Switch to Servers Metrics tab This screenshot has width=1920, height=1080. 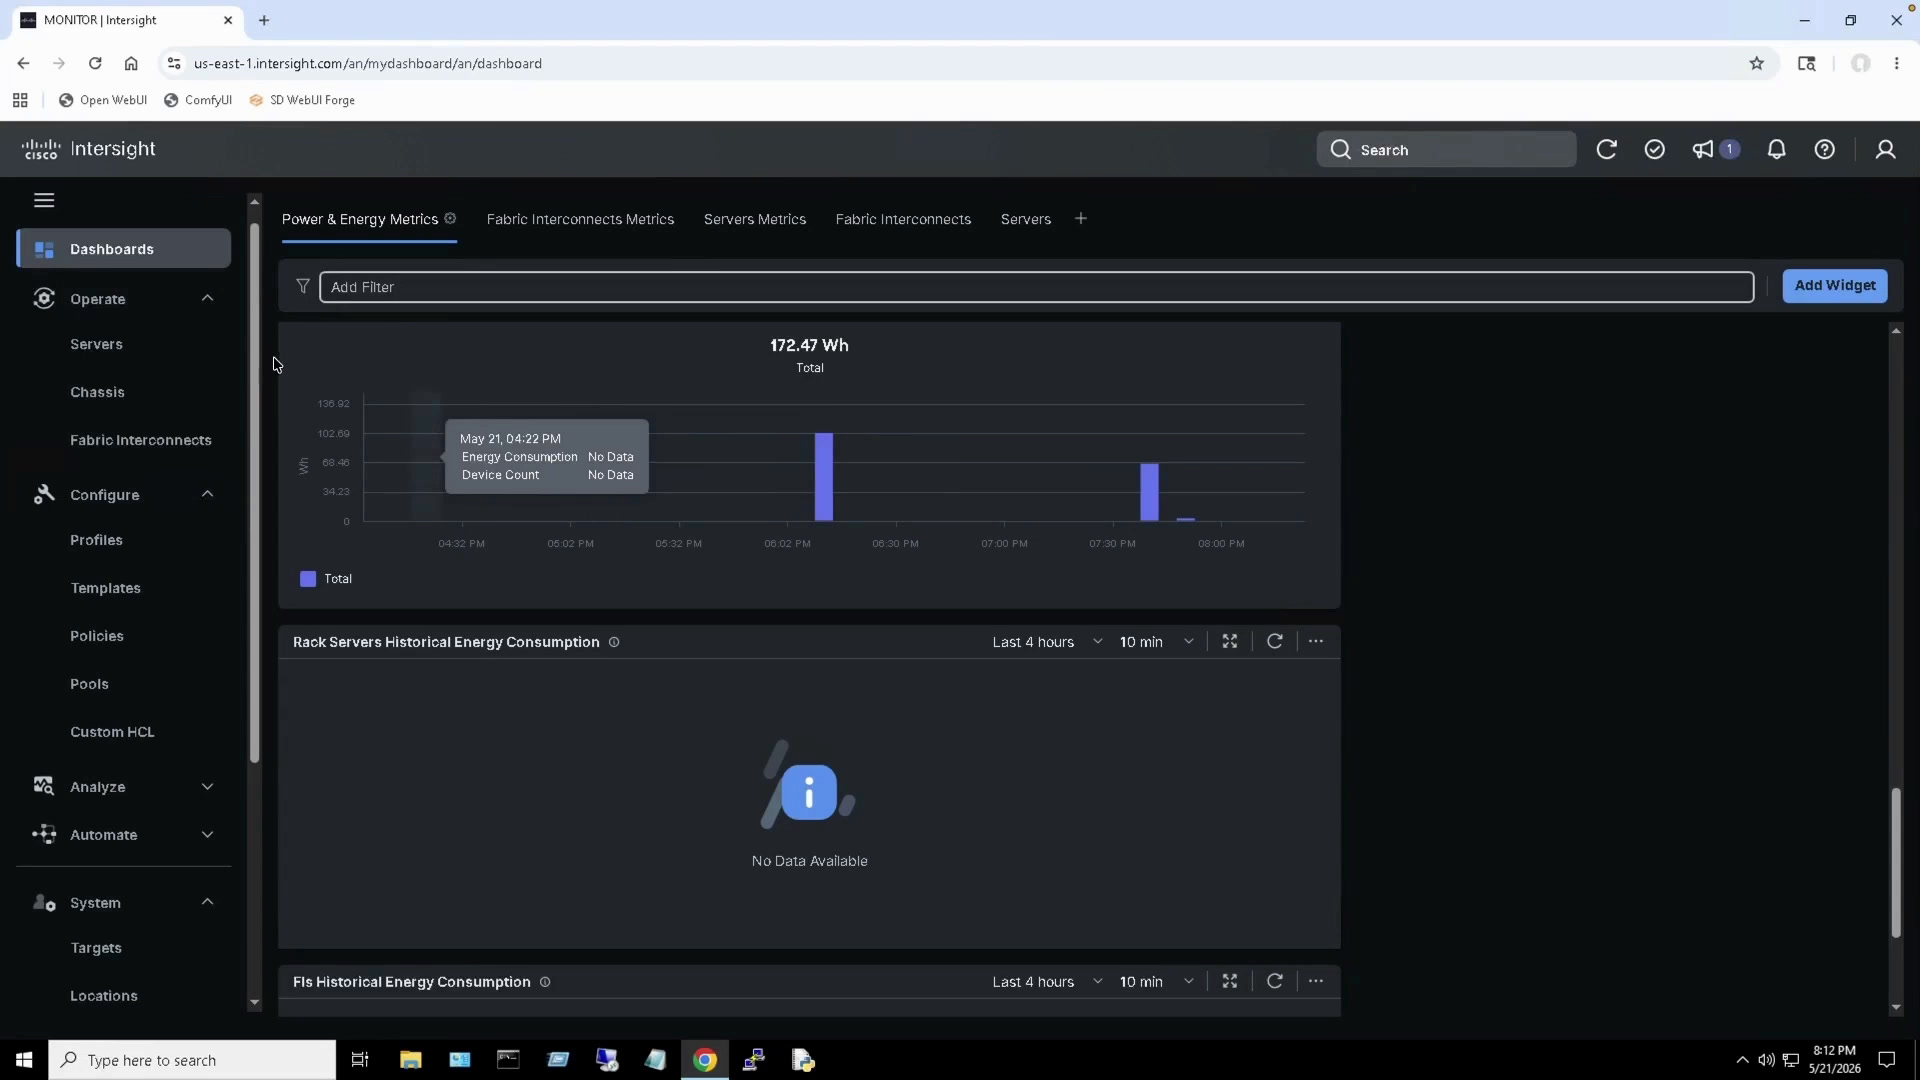[755, 220]
